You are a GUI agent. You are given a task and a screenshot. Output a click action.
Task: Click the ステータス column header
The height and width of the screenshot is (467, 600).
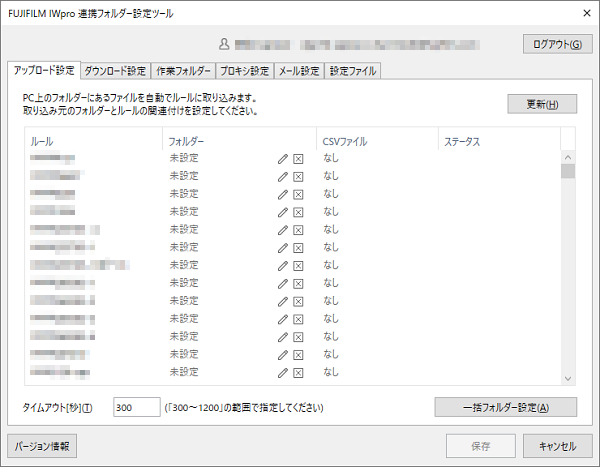click(499, 141)
